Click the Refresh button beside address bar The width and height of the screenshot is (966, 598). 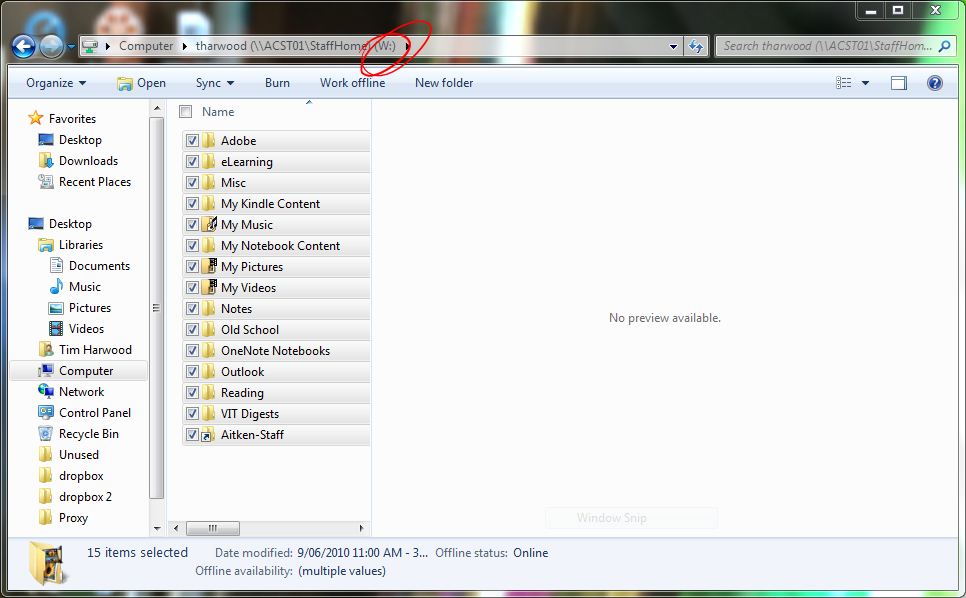[696, 46]
